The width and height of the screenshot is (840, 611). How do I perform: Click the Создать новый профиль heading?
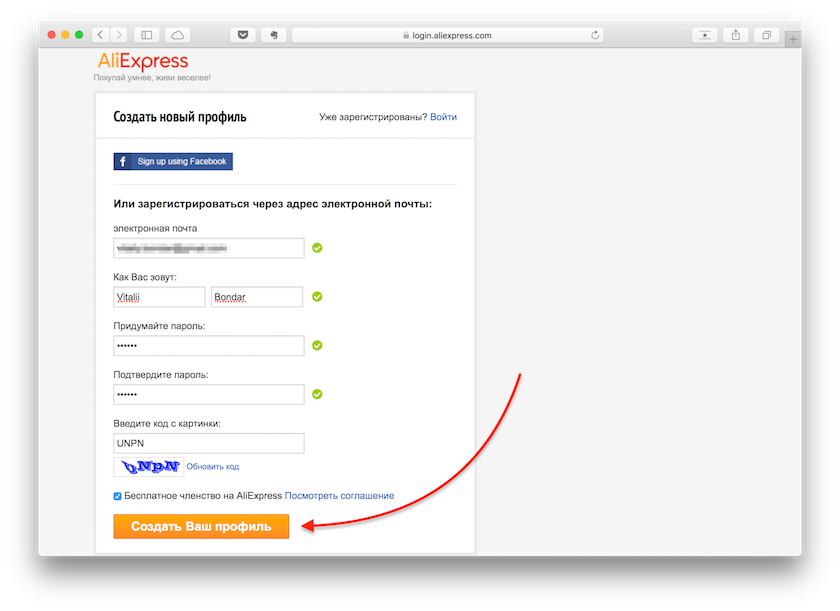point(180,117)
